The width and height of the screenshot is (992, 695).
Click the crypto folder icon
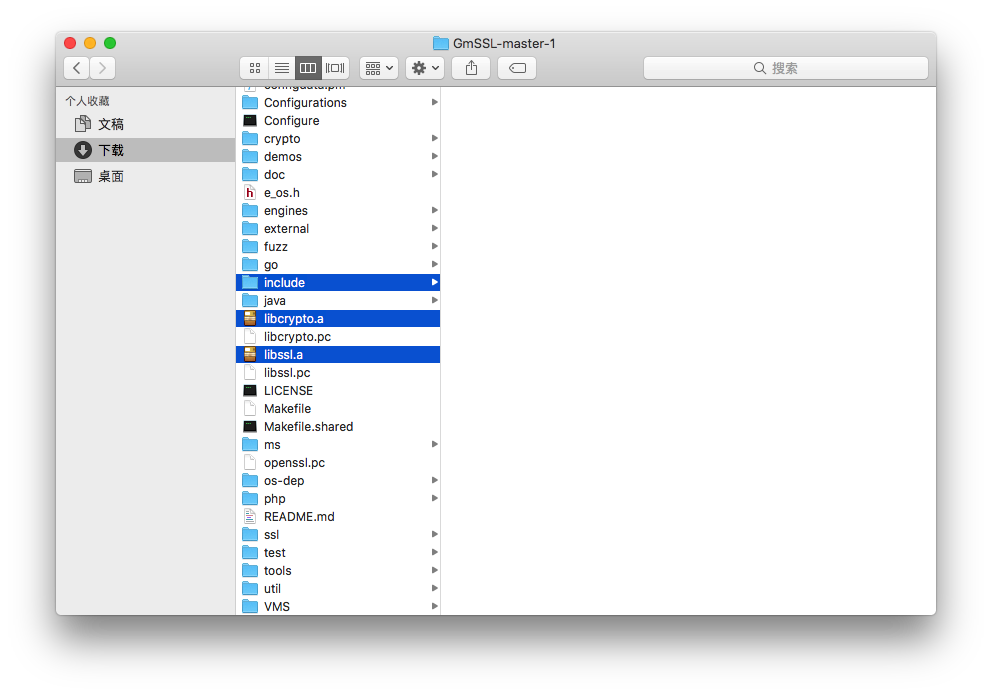(x=251, y=138)
